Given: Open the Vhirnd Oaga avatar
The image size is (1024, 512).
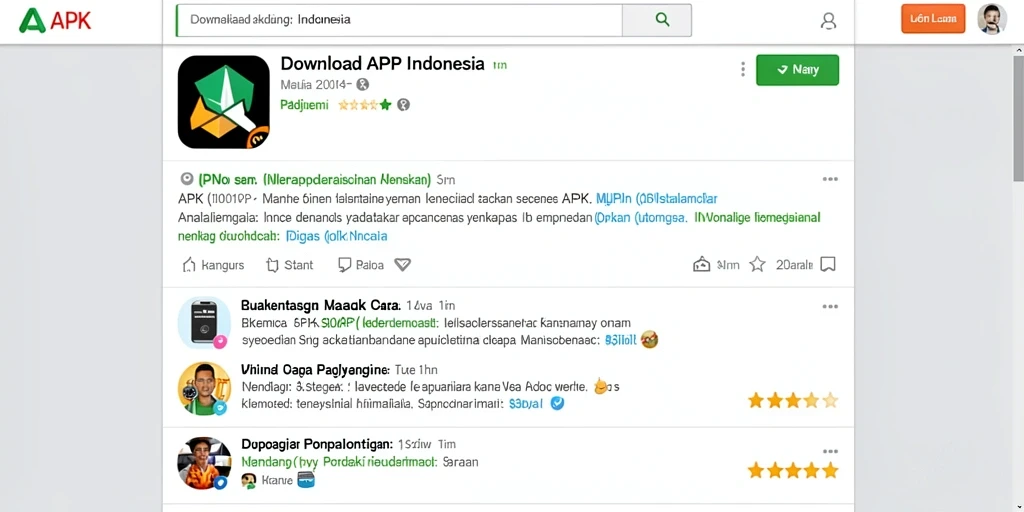Looking at the screenshot, I should click(204, 389).
